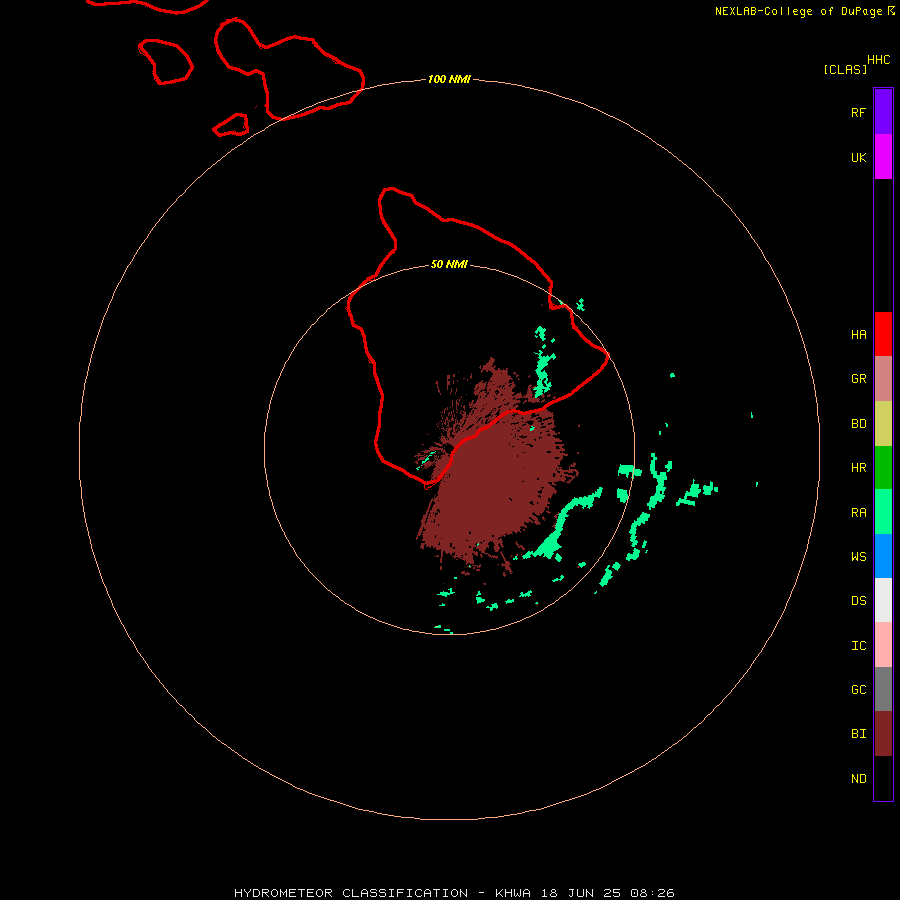Click the IC pink legend swatch

pos(883,645)
